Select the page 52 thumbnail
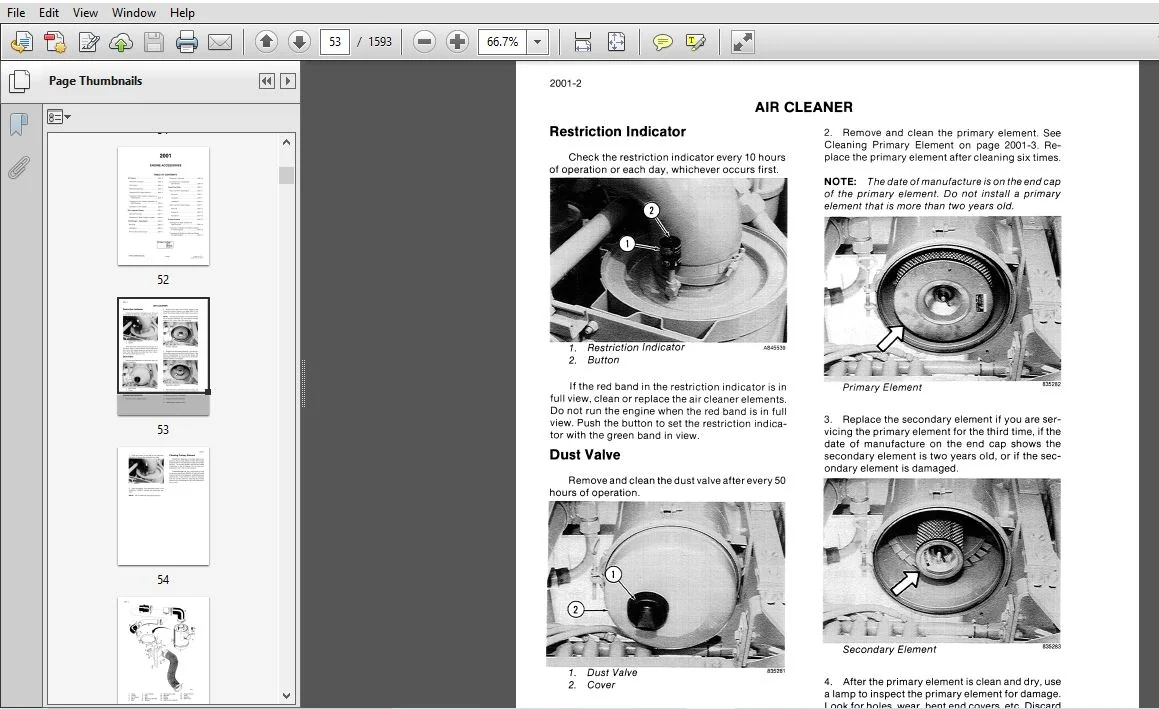Image resolution: width=1159 pixels, height=709 pixels. pos(163,206)
